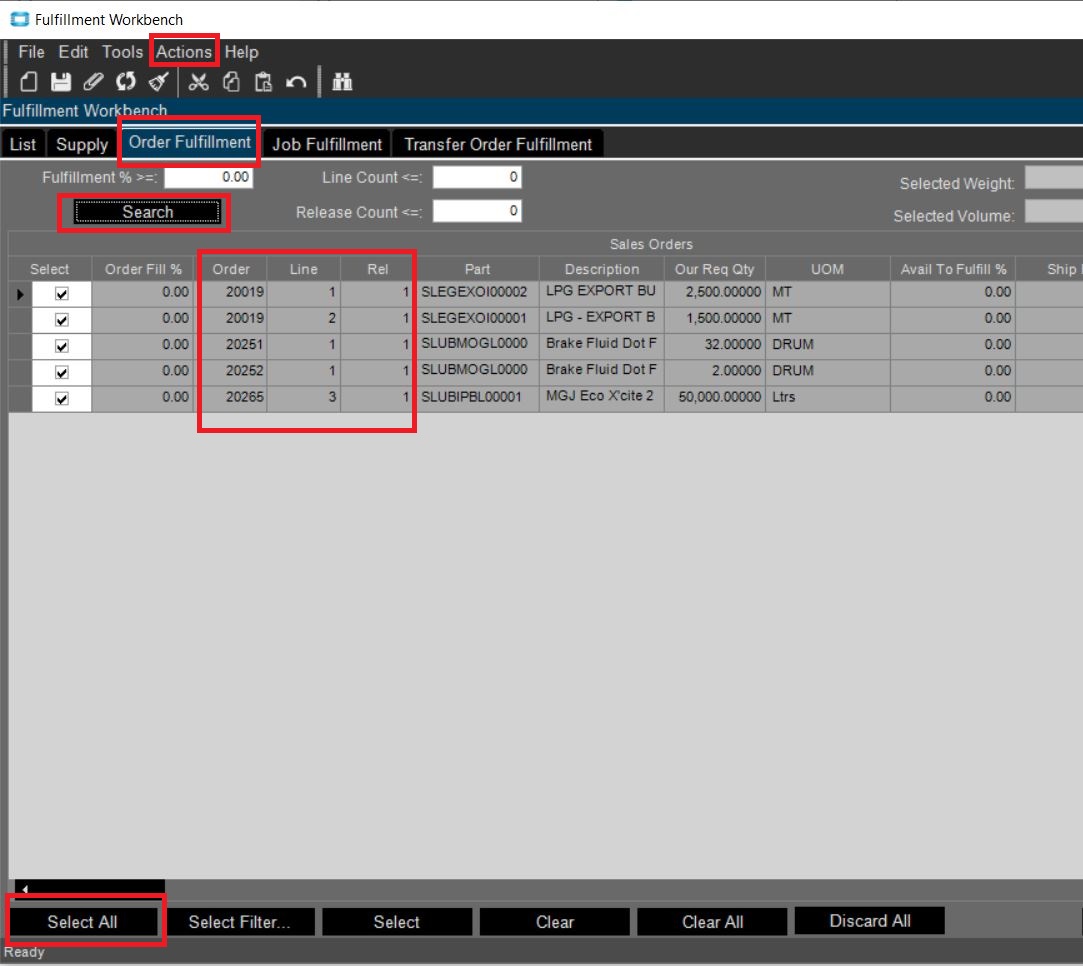Click the New document toolbar icon
The width and height of the screenshot is (1083, 966).
click(x=29, y=82)
